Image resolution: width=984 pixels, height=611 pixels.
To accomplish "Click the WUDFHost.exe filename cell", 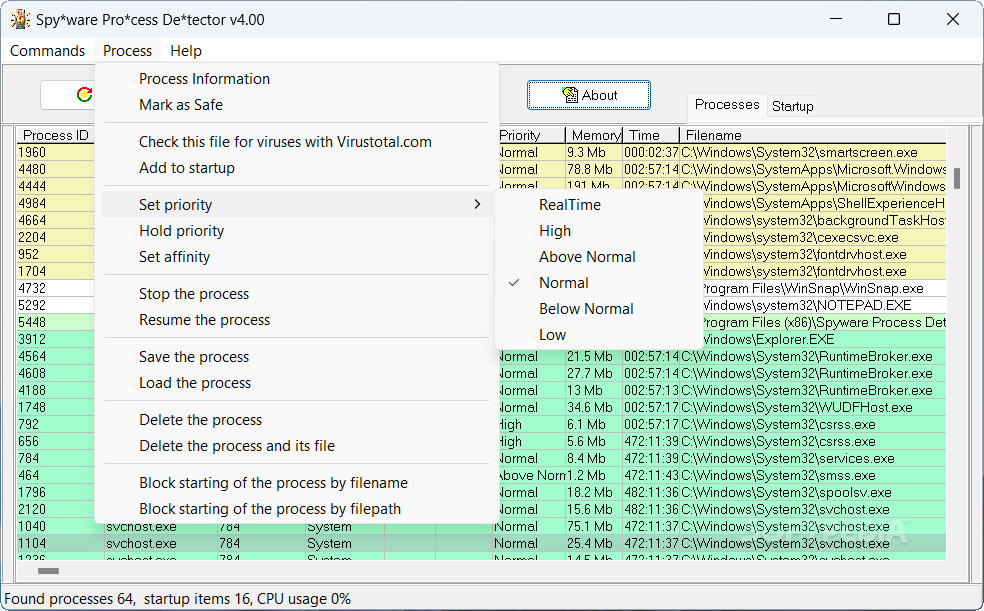I will pyautogui.click(x=813, y=408).
